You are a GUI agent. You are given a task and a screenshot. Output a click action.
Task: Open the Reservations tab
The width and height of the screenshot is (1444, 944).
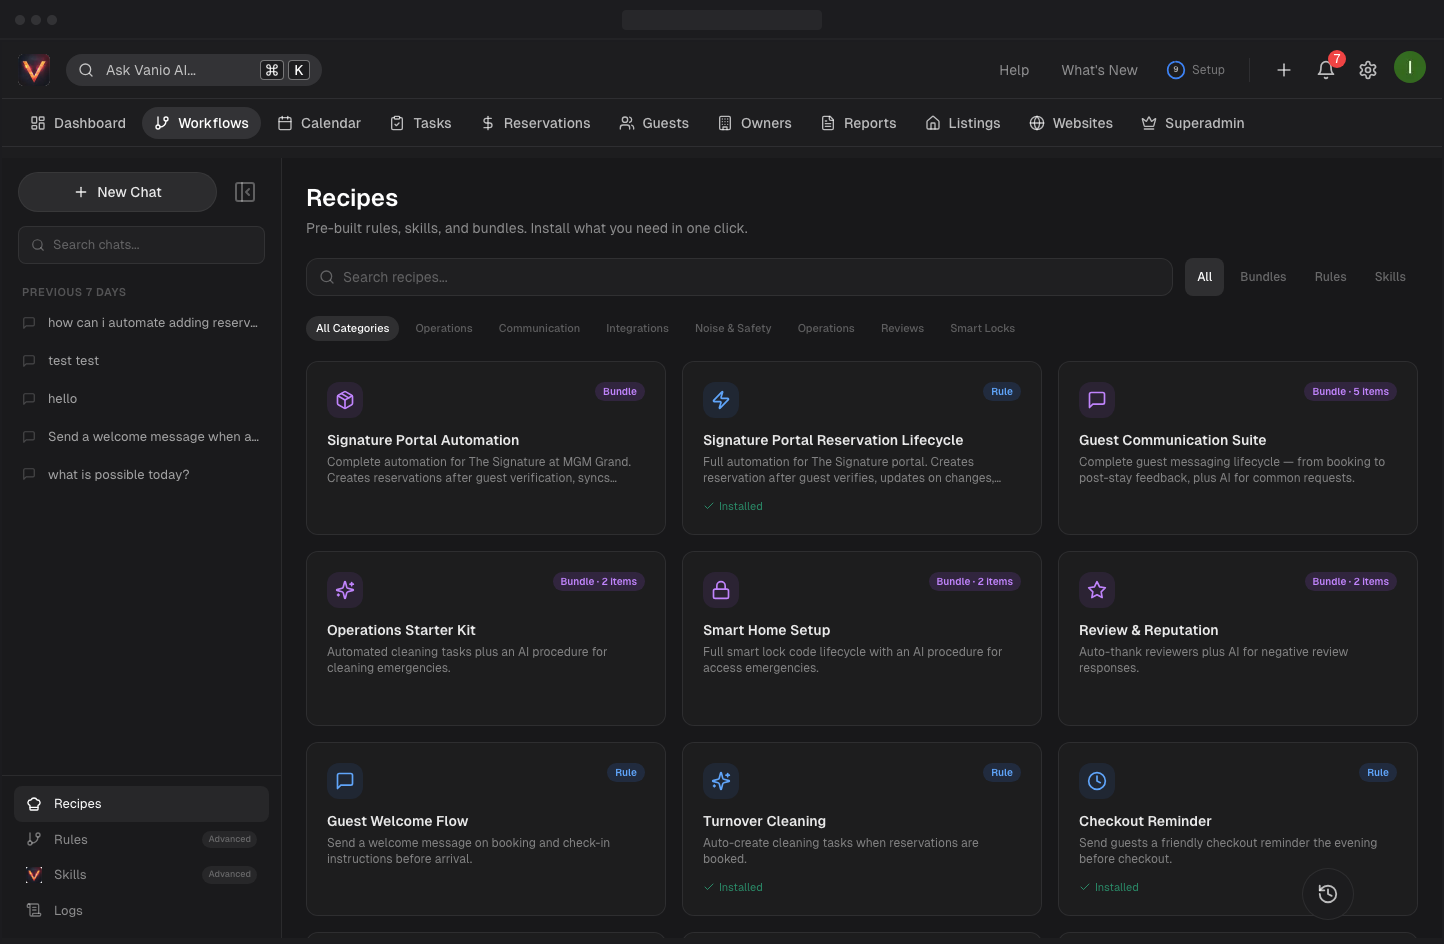click(x=536, y=123)
